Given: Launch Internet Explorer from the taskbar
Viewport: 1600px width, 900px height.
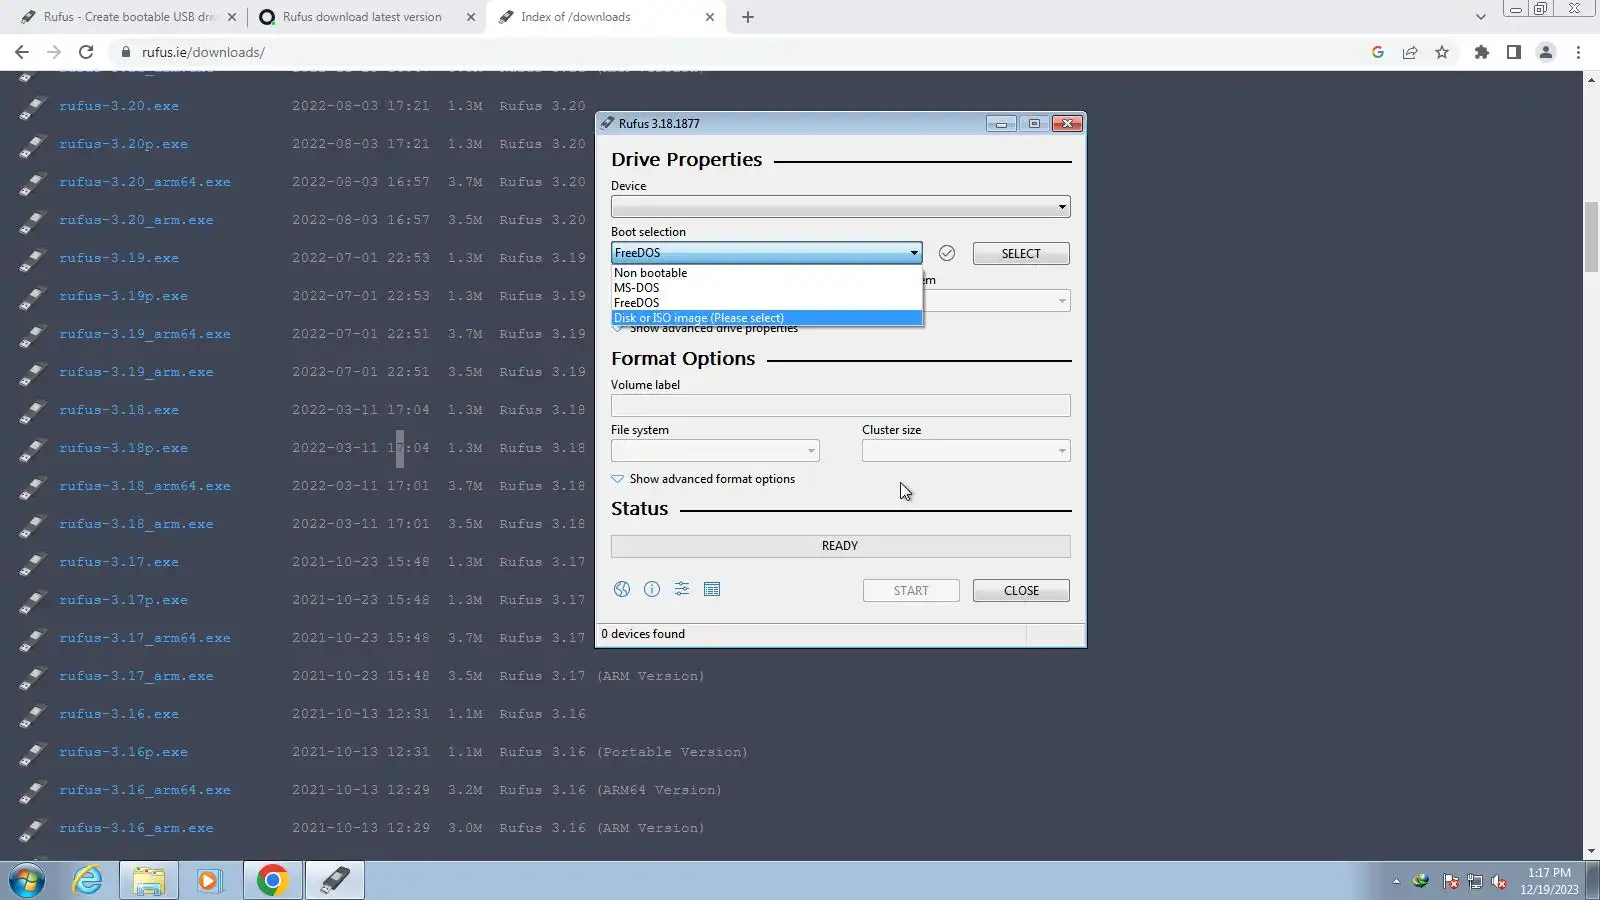Looking at the screenshot, I should pos(88,880).
